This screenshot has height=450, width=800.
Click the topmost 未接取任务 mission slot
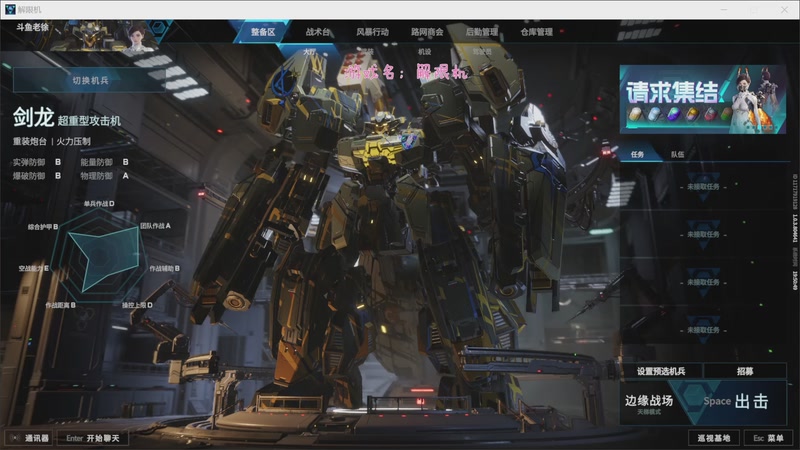click(703, 187)
